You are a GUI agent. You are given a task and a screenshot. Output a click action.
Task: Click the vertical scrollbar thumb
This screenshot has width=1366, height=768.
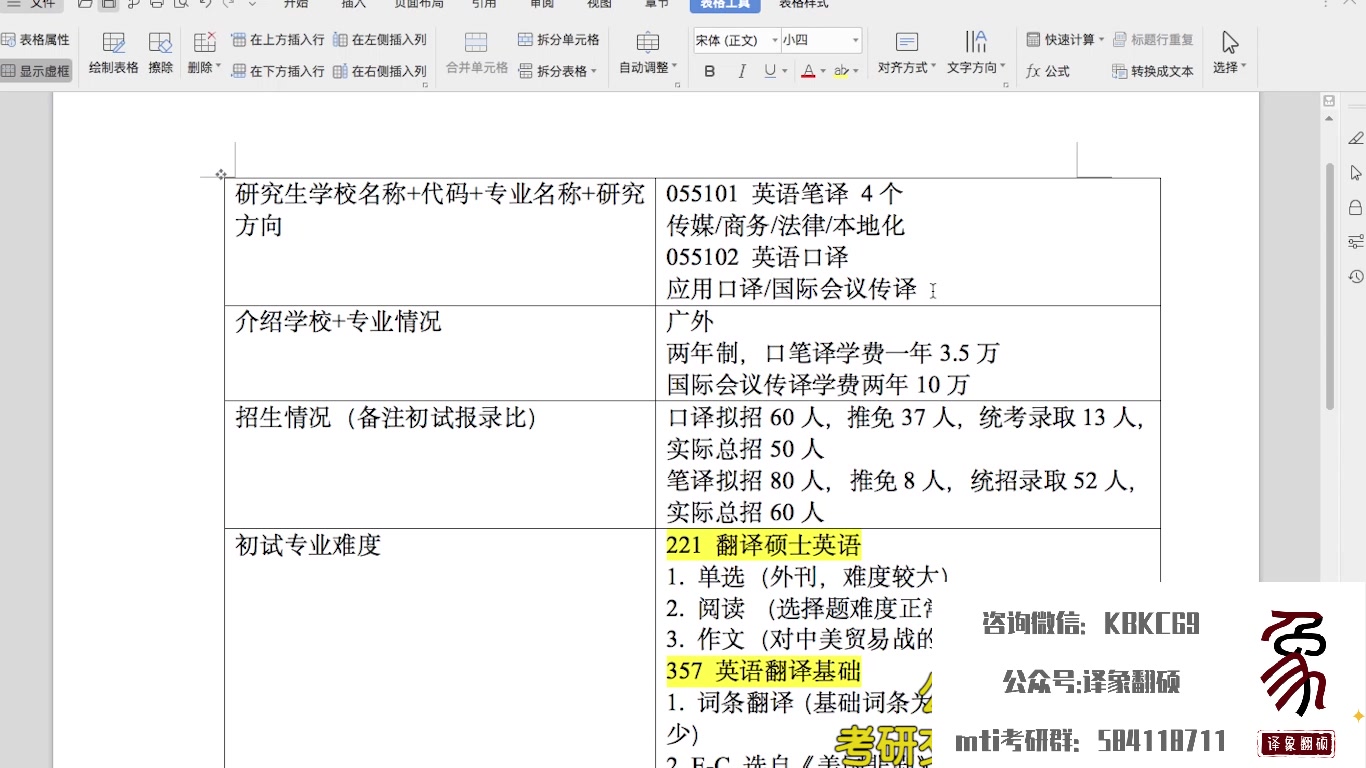tap(1330, 285)
